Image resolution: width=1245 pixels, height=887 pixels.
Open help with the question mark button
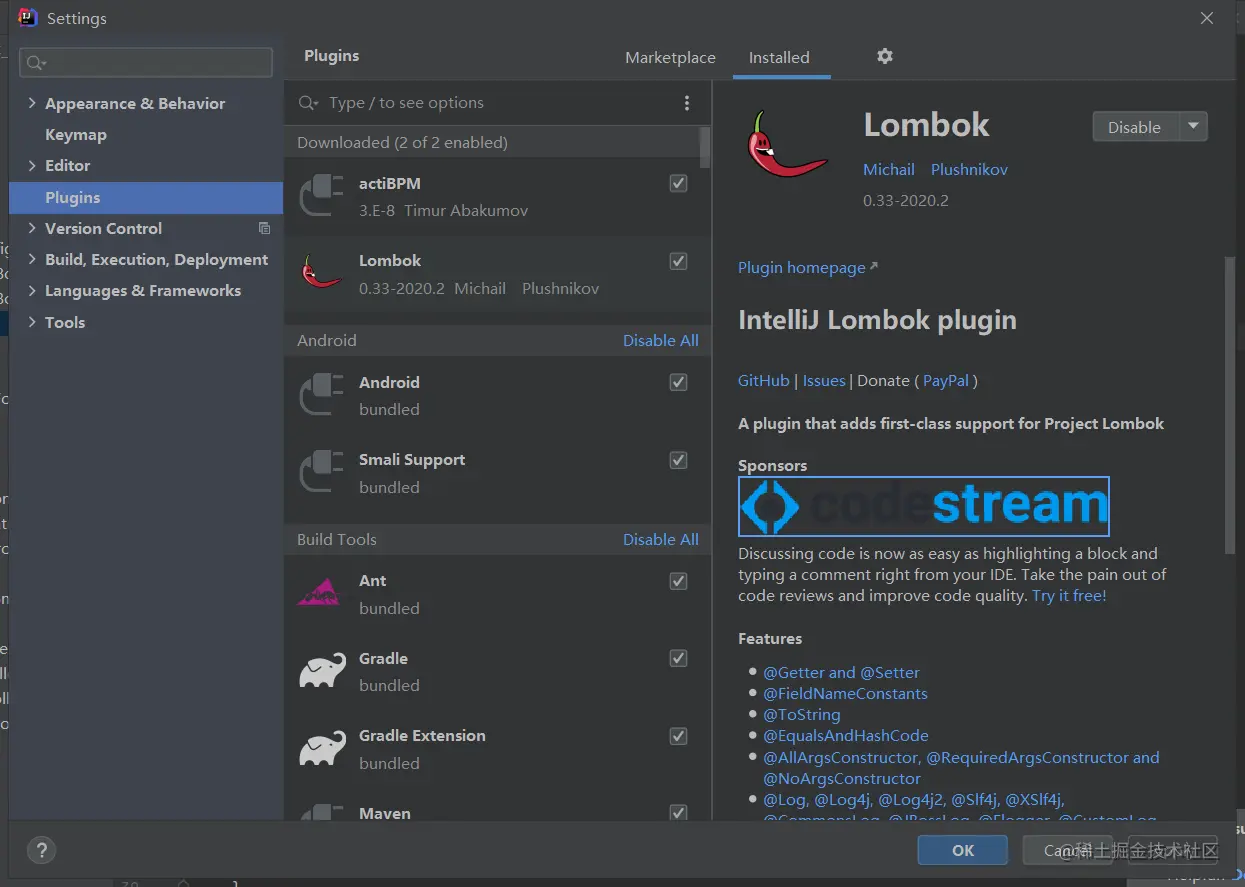pos(41,851)
